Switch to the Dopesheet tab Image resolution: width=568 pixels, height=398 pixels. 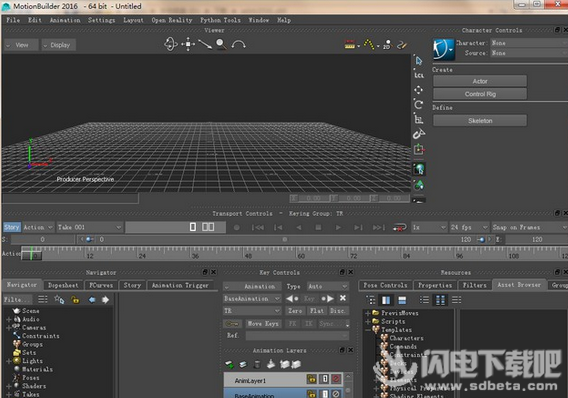click(63, 285)
